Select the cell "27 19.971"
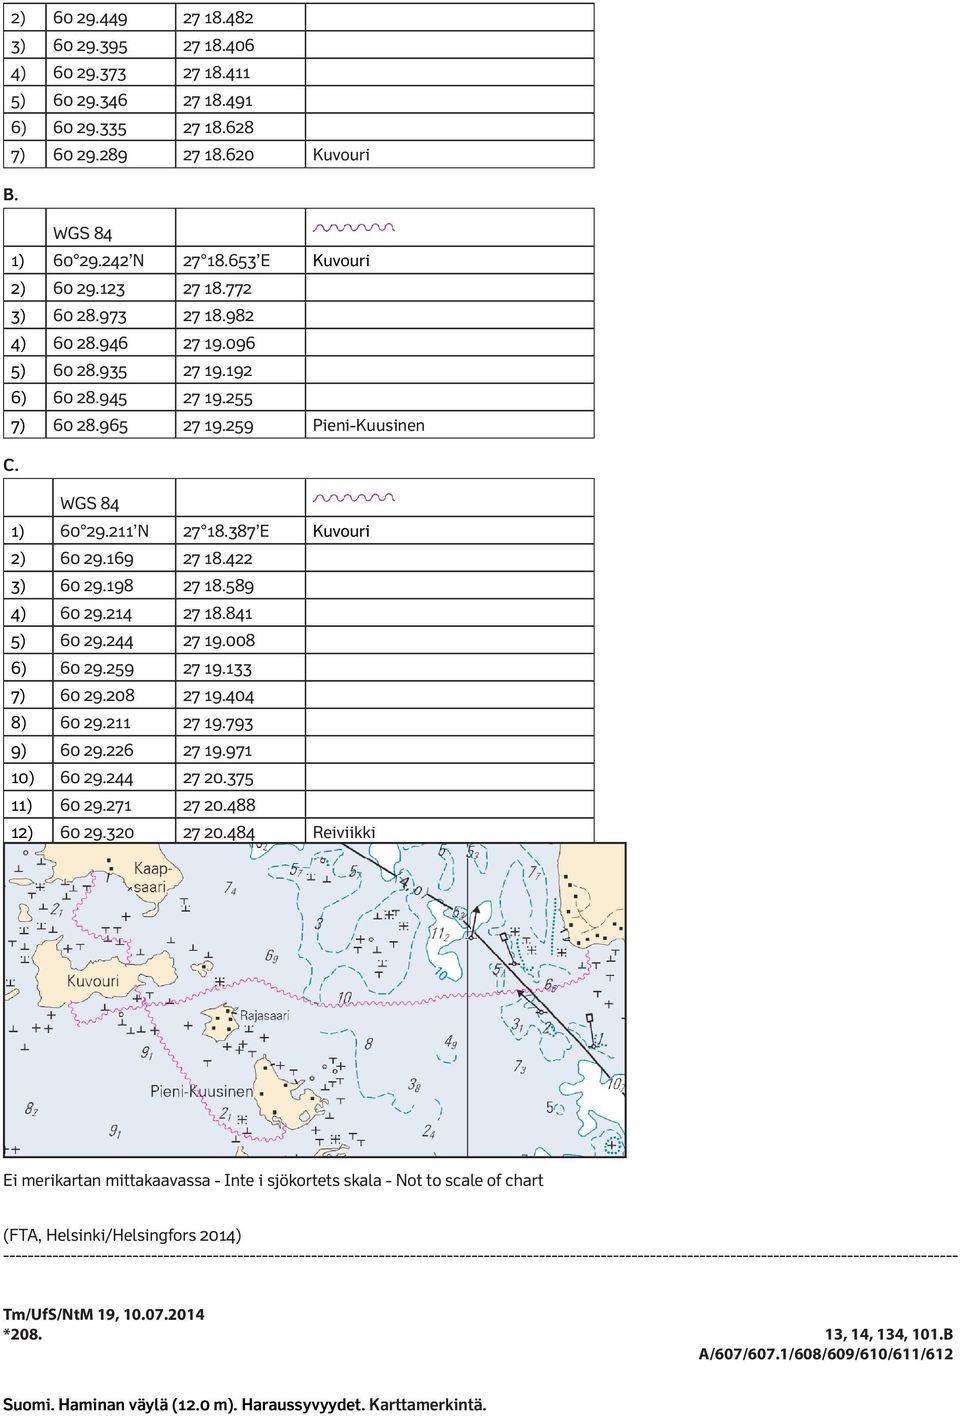Screen dimensions: 960x1416 [217, 750]
